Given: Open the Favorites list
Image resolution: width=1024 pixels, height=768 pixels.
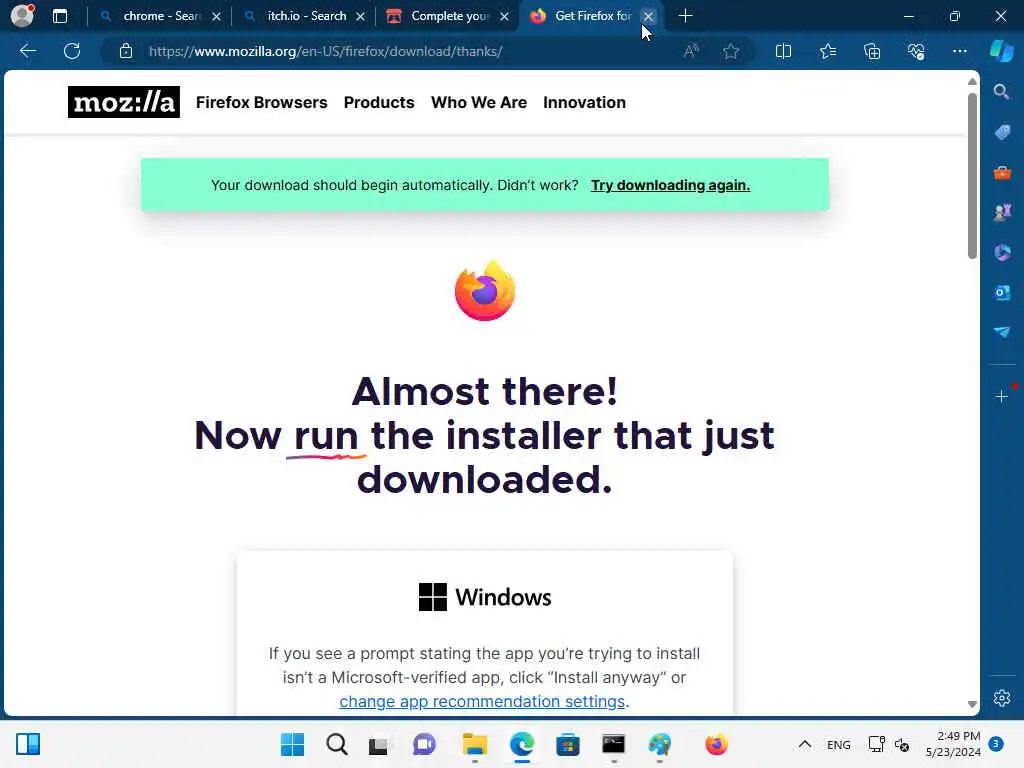Looking at the screenshot, I should pos(827,51).
